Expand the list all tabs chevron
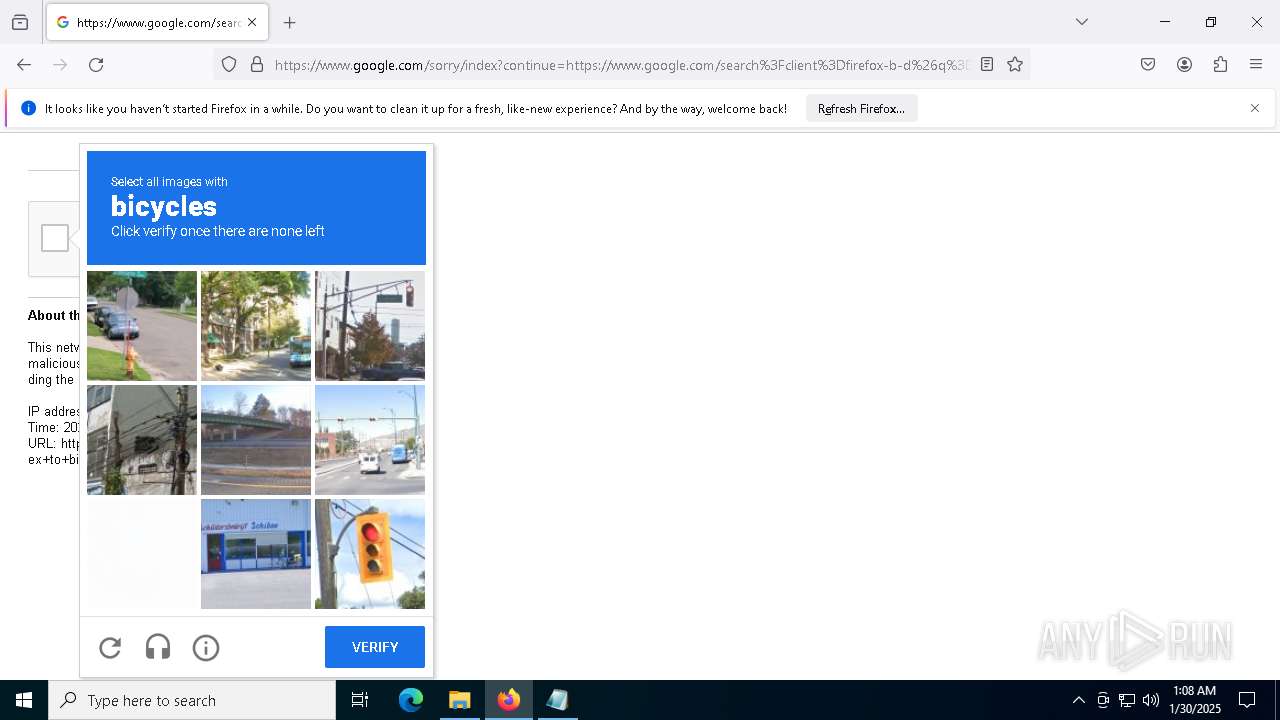The image size is (1280, 720). 1082,22
